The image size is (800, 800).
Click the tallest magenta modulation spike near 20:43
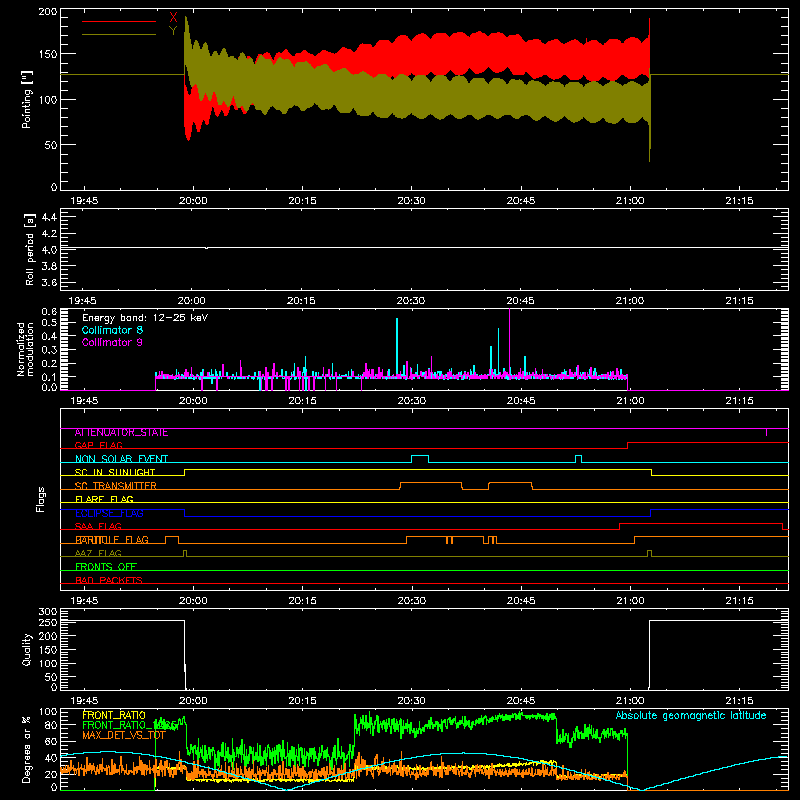[x=509, y=342]
